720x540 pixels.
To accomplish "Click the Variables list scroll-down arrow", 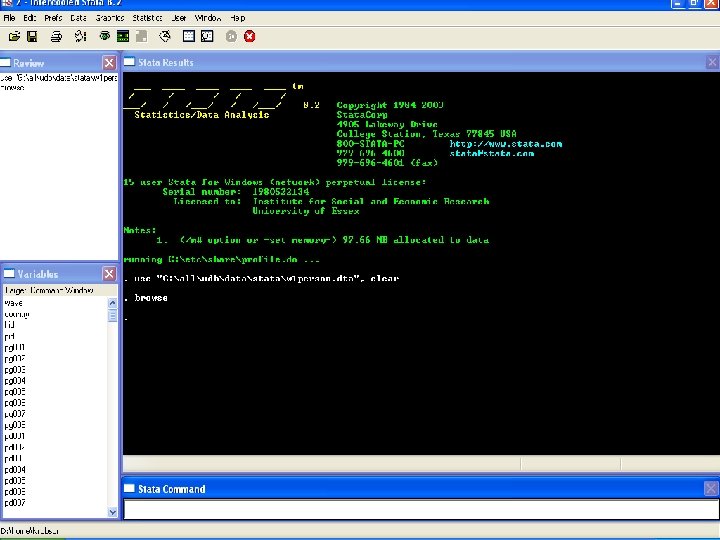I will pos(112,512).
